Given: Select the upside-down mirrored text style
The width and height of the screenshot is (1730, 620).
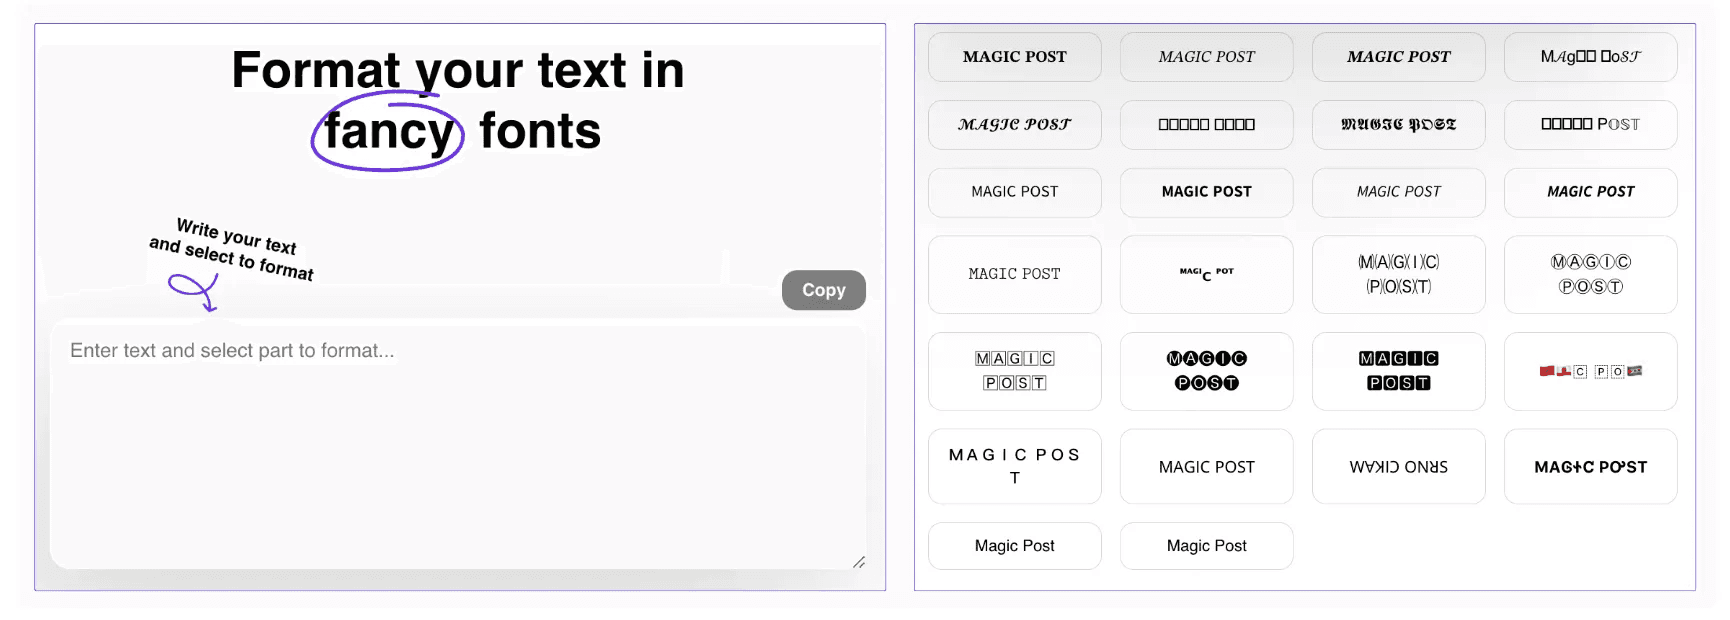Looking at the screenshot, I should [x=1398, y=467].
